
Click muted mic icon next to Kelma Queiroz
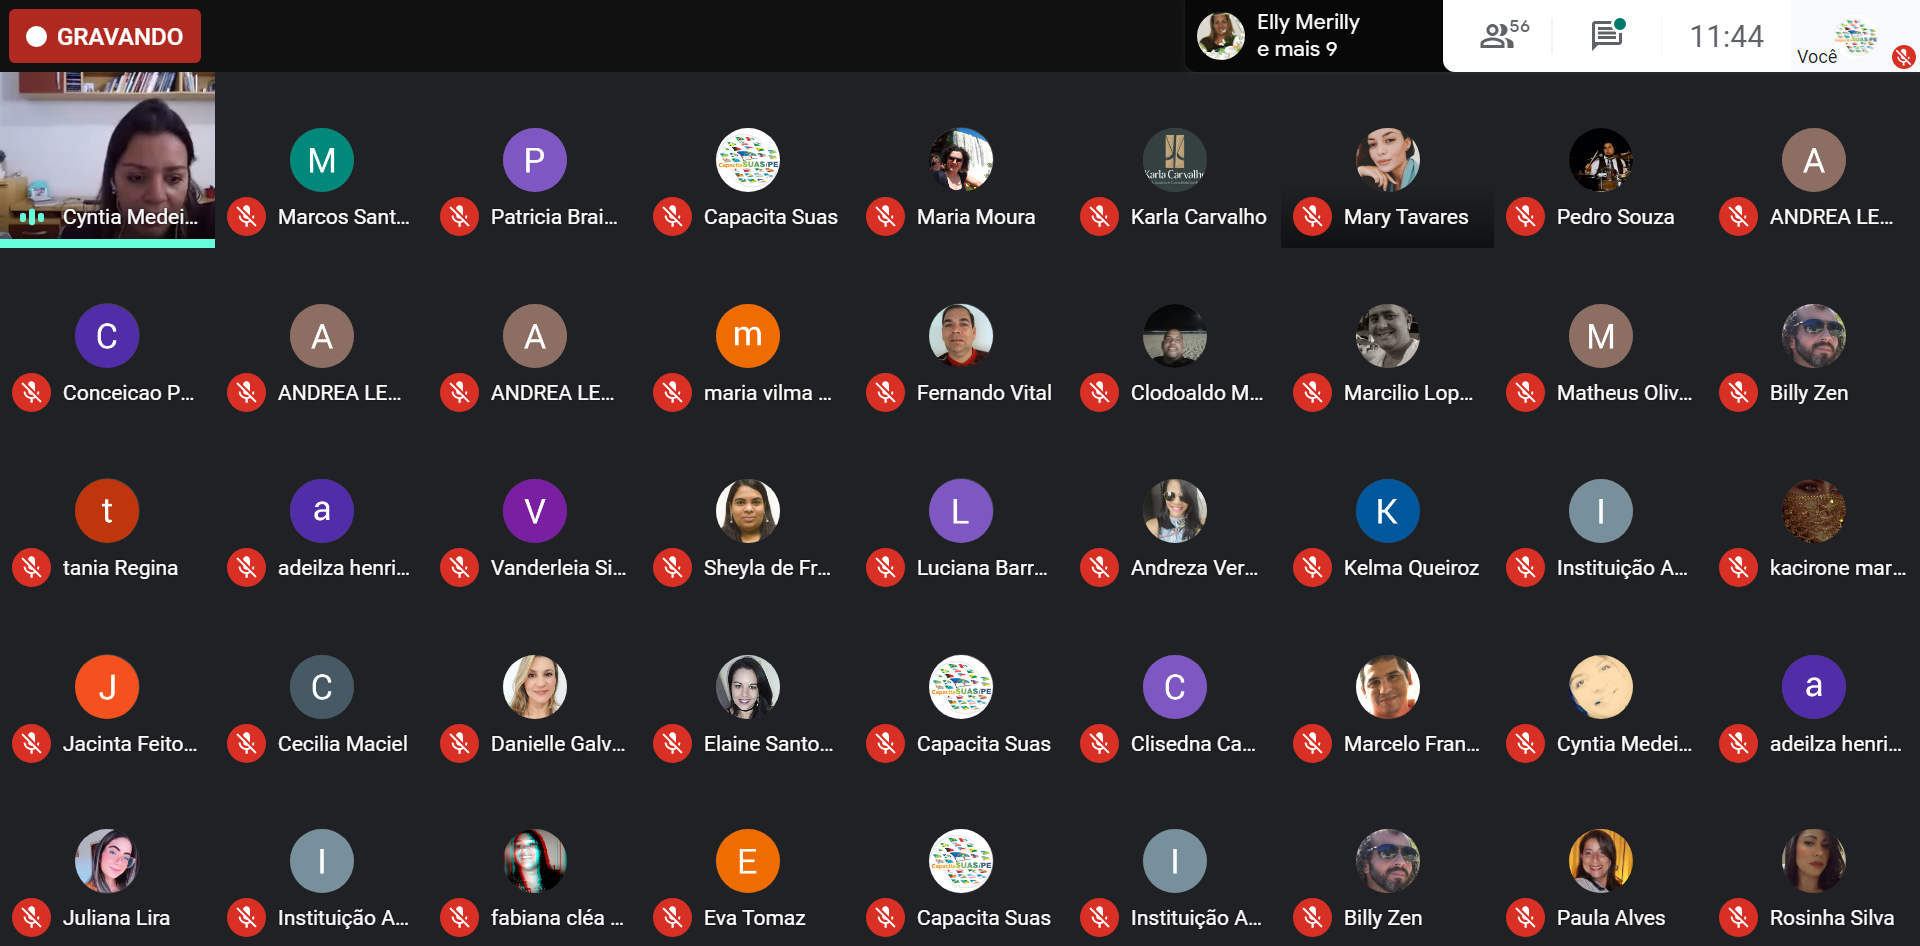(1312, 568)
